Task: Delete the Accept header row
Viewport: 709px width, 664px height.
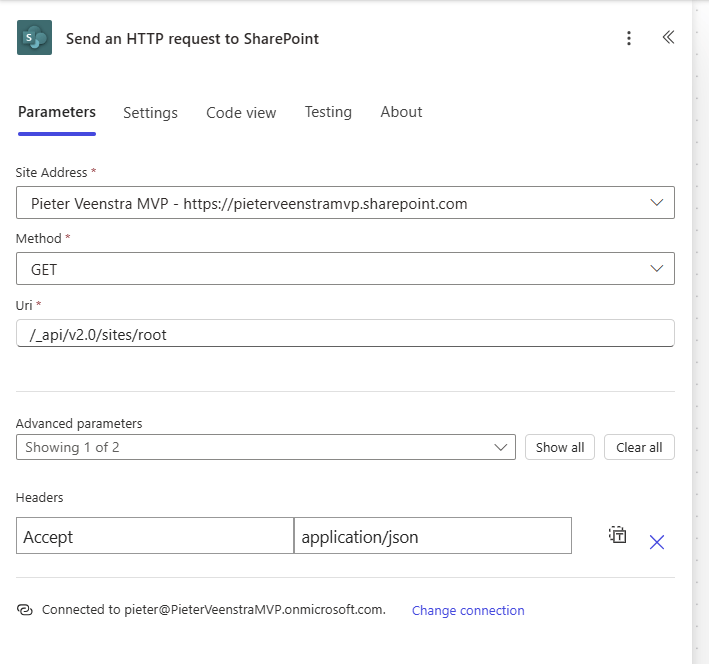Action: [x=657, y=542]
